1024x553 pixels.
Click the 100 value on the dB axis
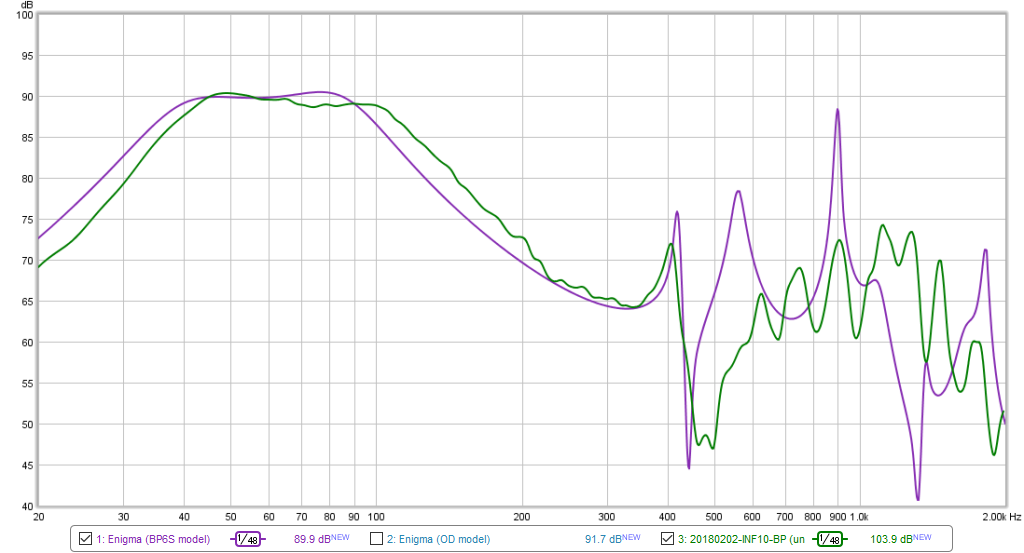[25, 15]
